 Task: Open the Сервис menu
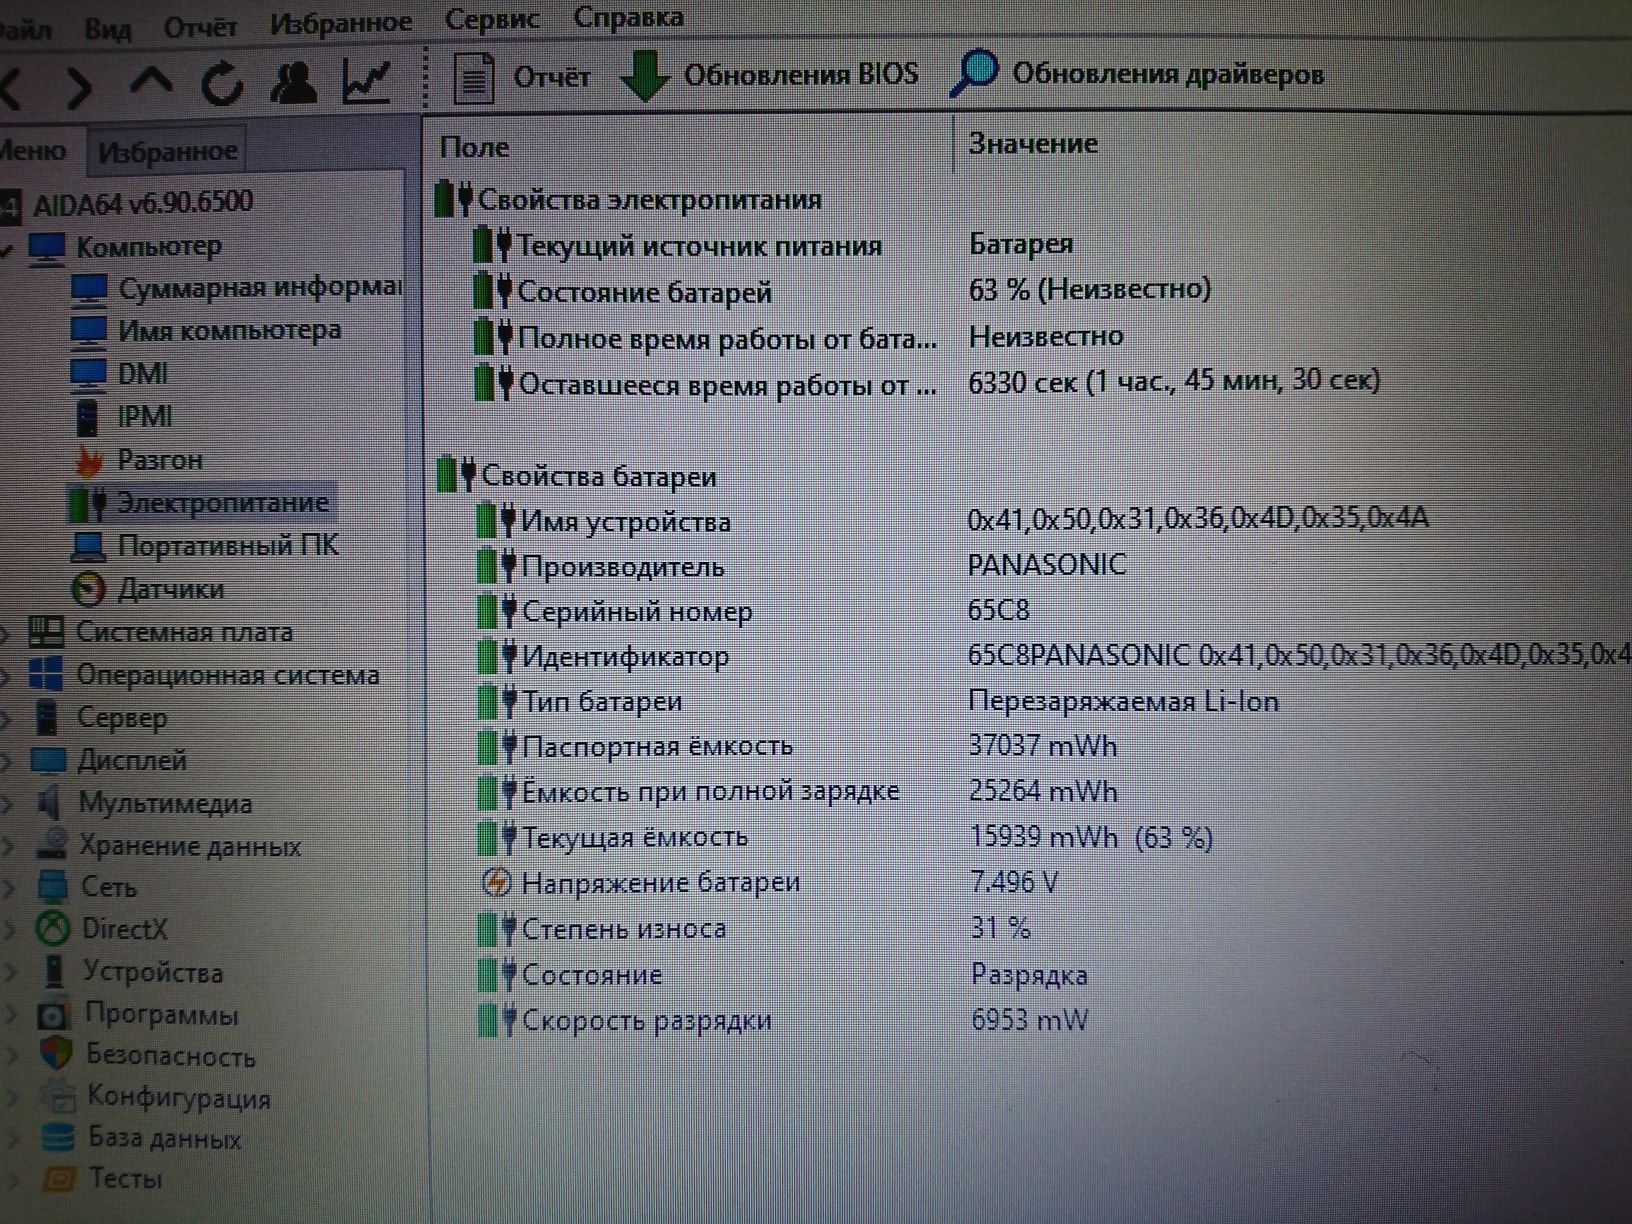point(492,19)
